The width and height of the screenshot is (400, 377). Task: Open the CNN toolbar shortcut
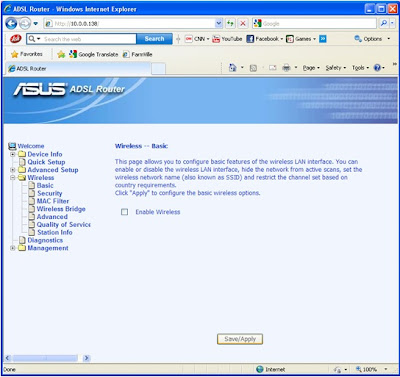[197, 39]
